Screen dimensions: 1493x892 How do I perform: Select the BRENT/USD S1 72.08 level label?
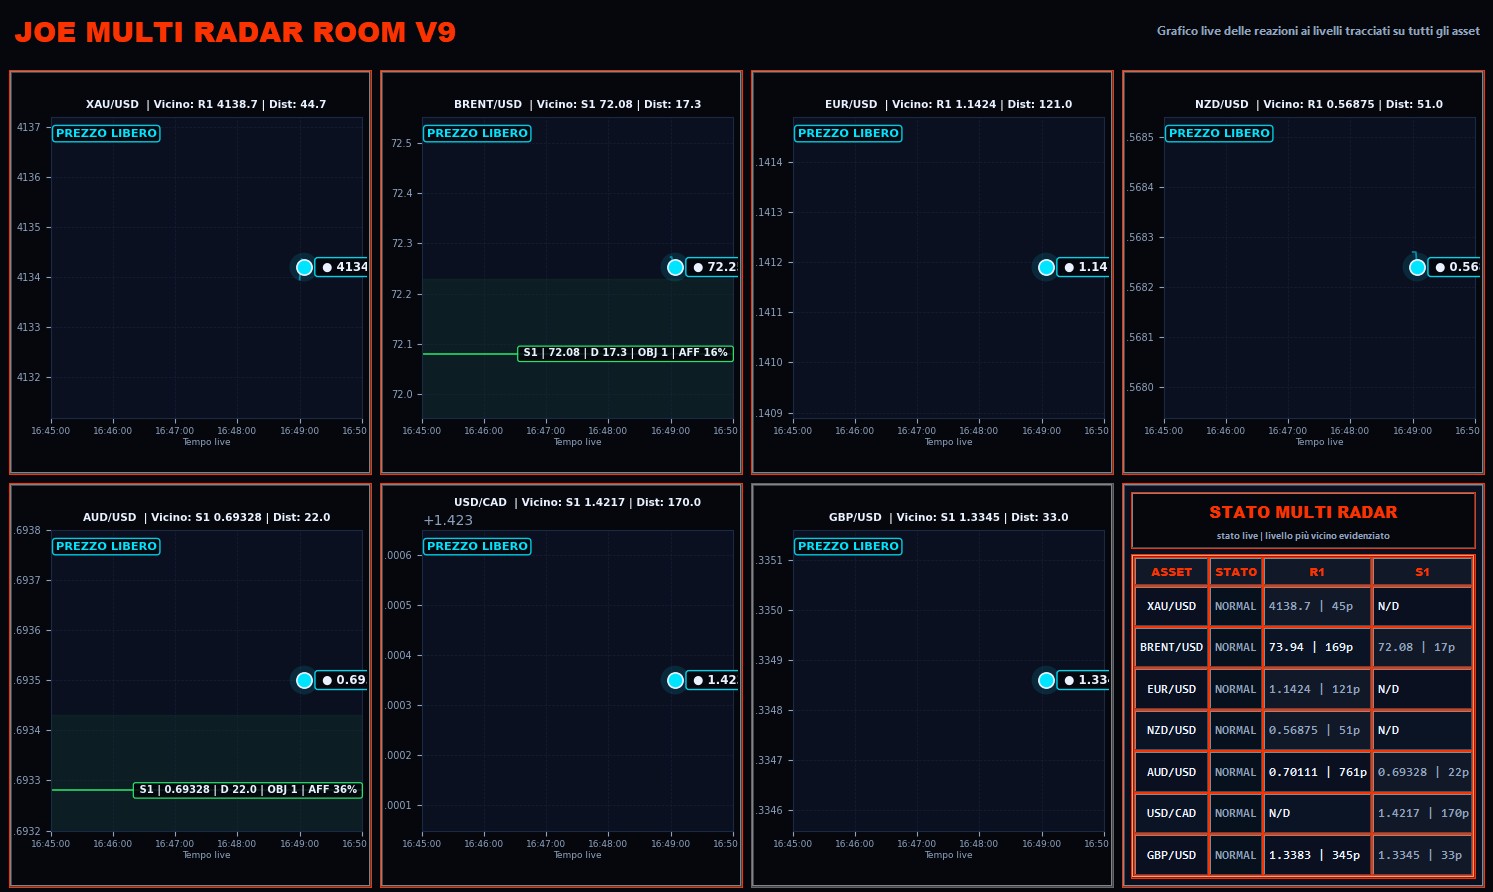pos(625,353)
